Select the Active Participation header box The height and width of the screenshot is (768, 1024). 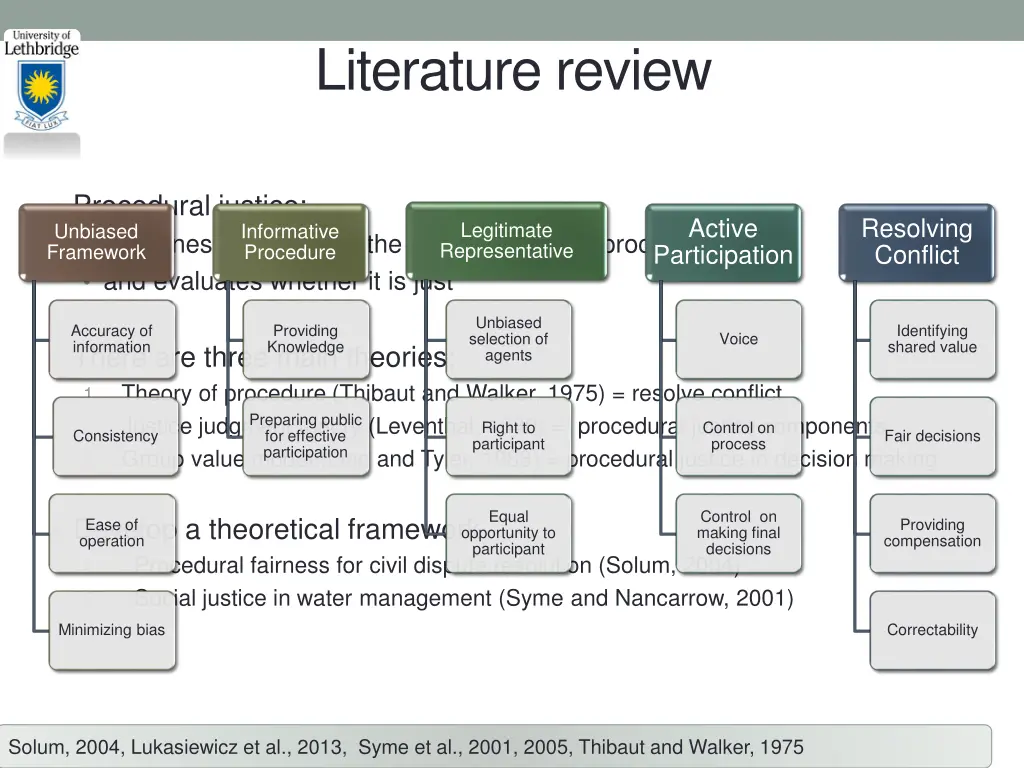[723, 242]
